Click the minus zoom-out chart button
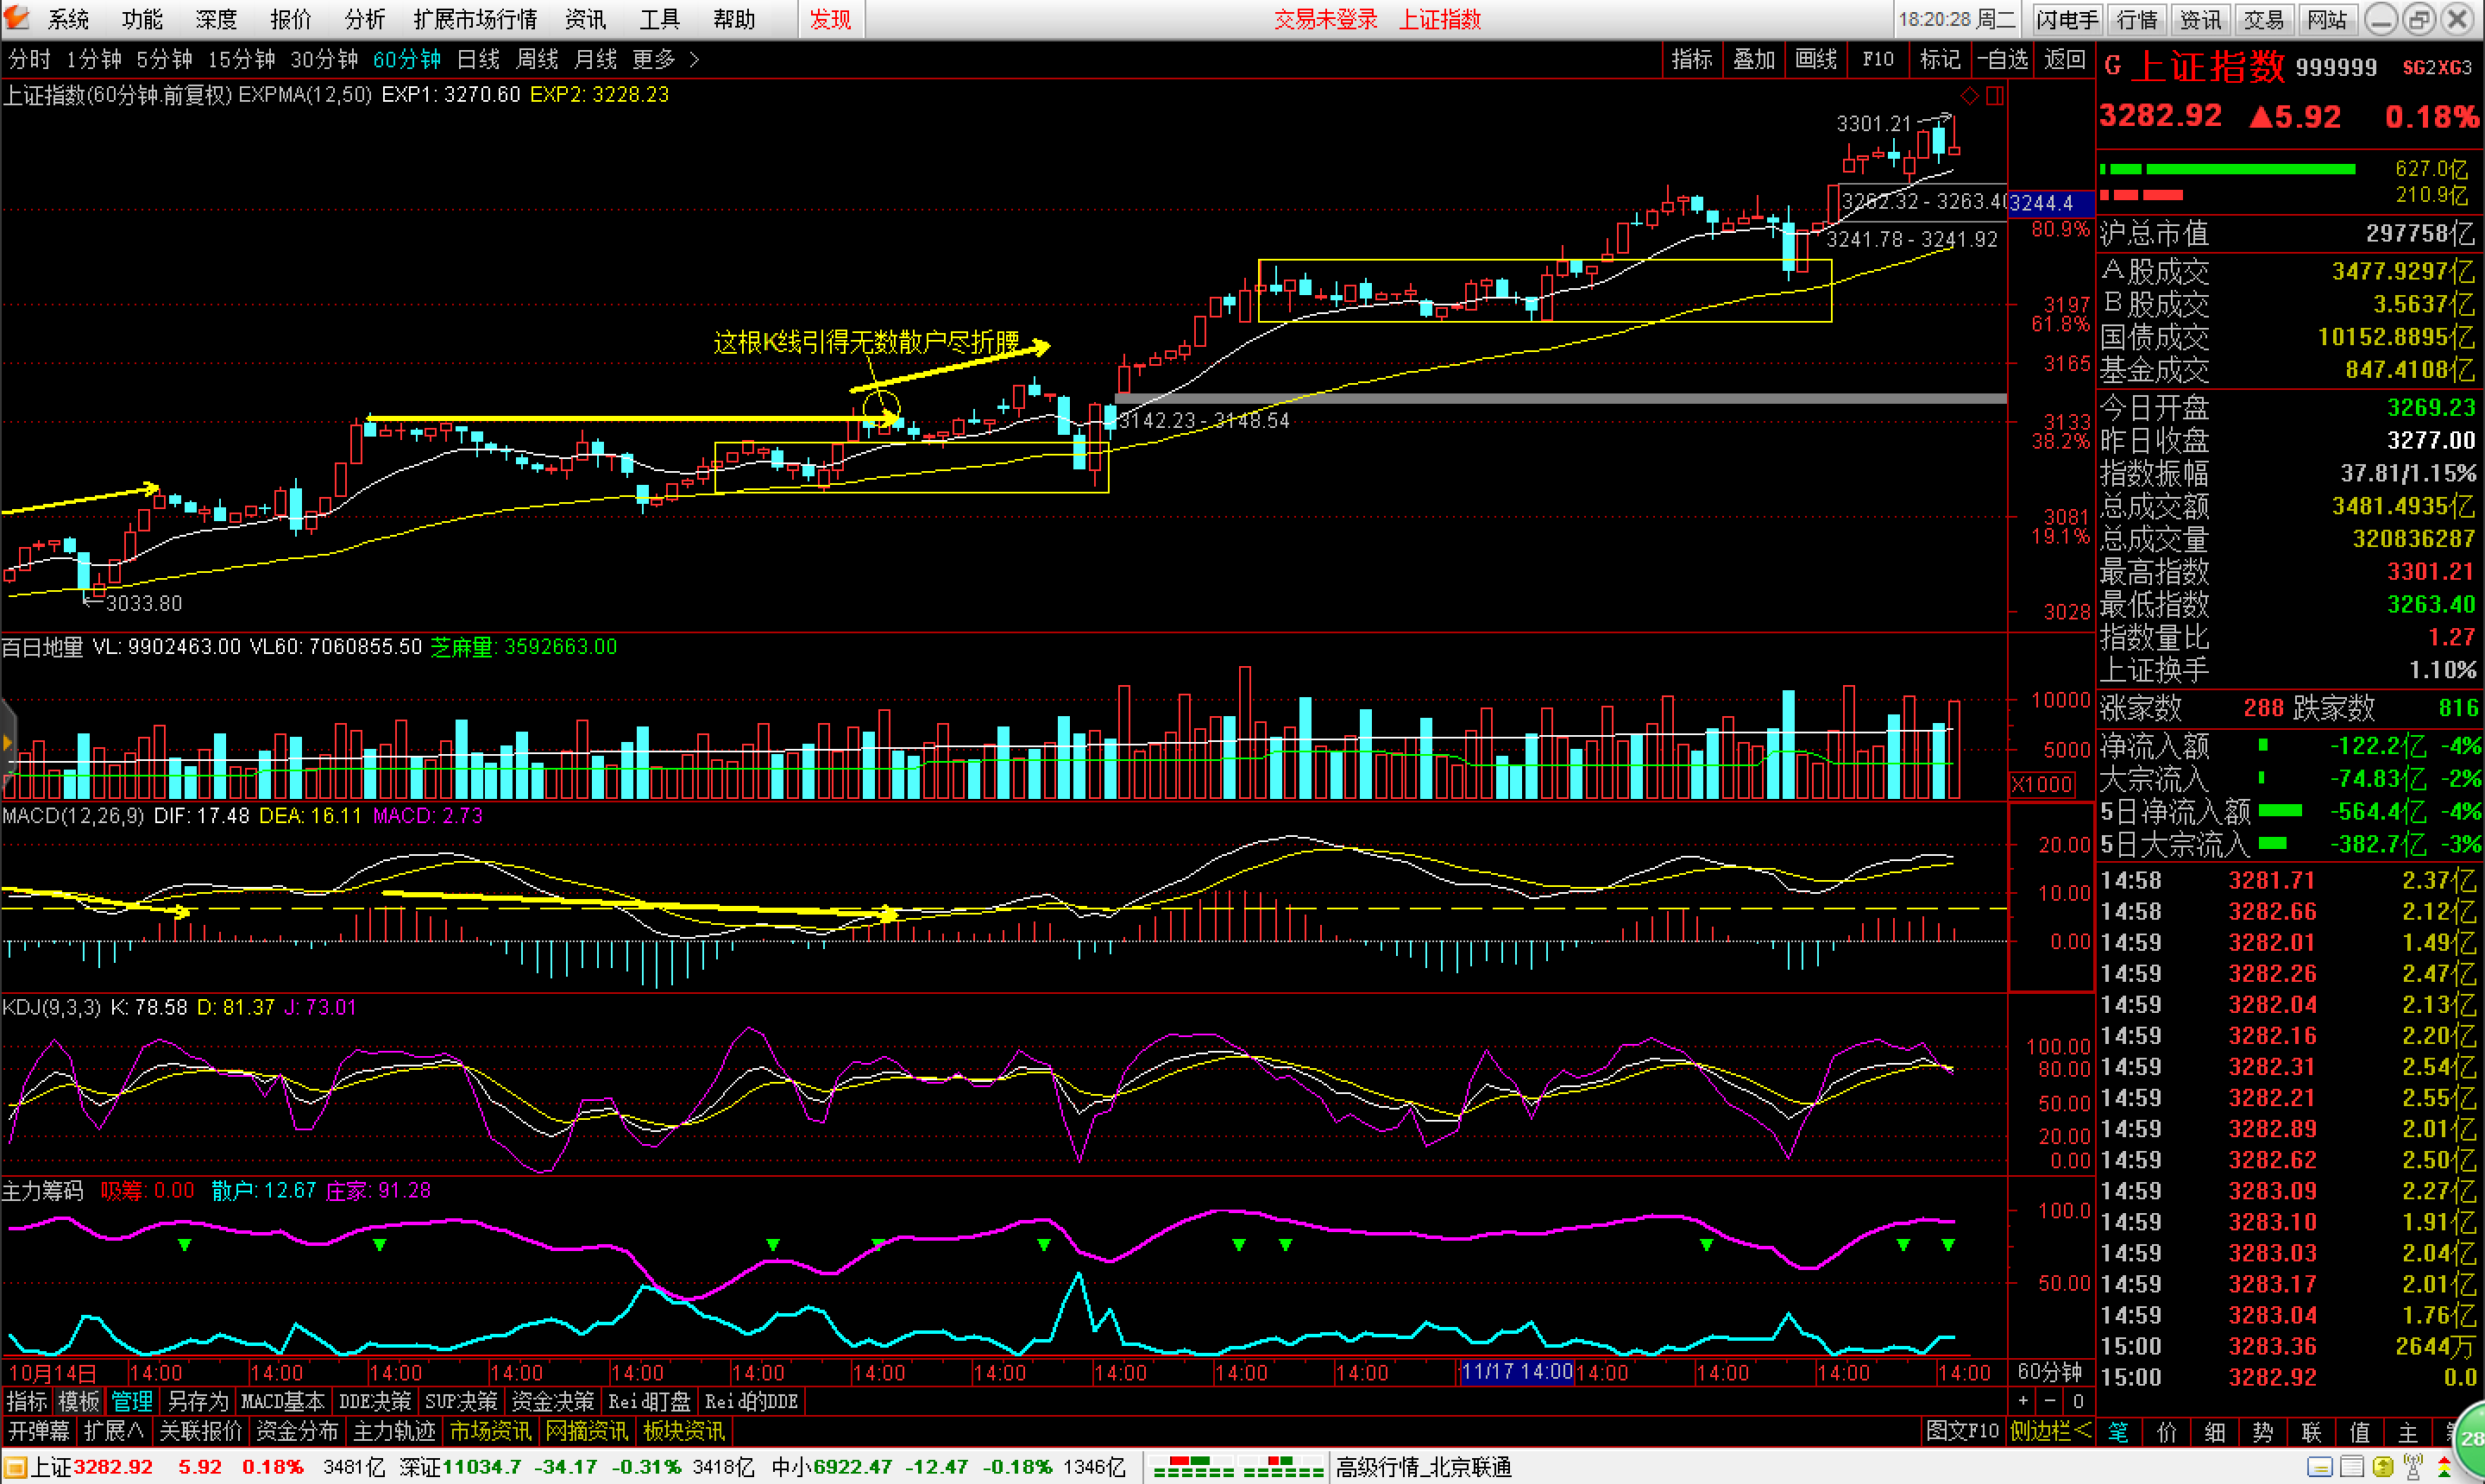2485x1484 pixels. (2050, 1401)
